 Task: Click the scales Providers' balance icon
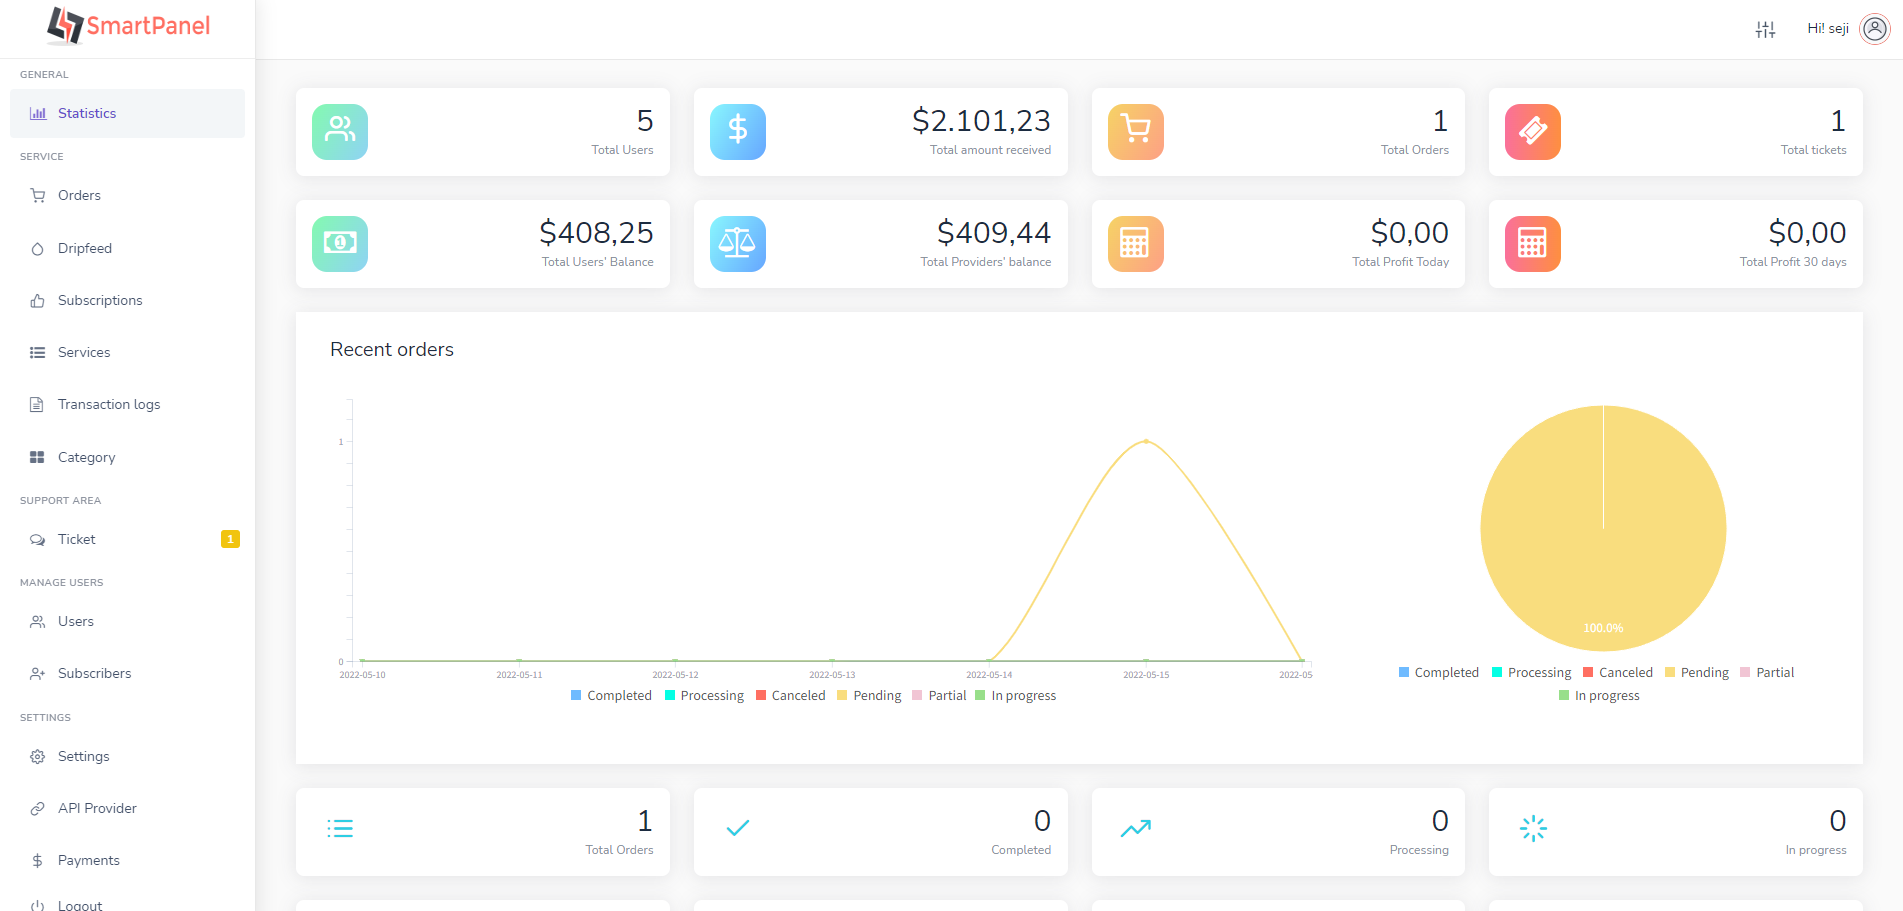pos(738,244)
